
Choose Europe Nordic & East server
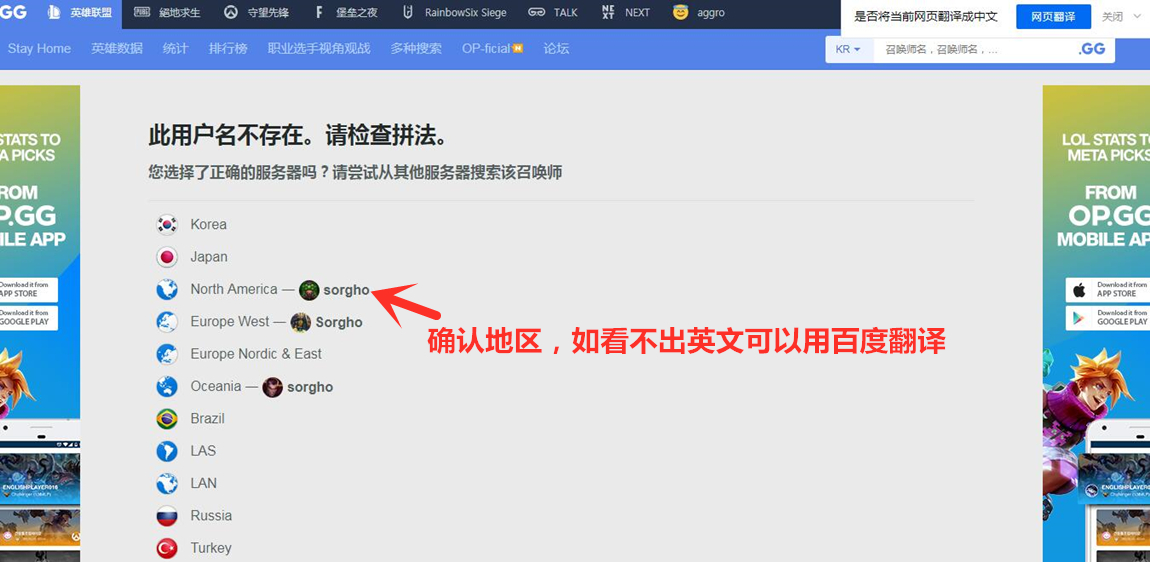(x=256, y=354)
